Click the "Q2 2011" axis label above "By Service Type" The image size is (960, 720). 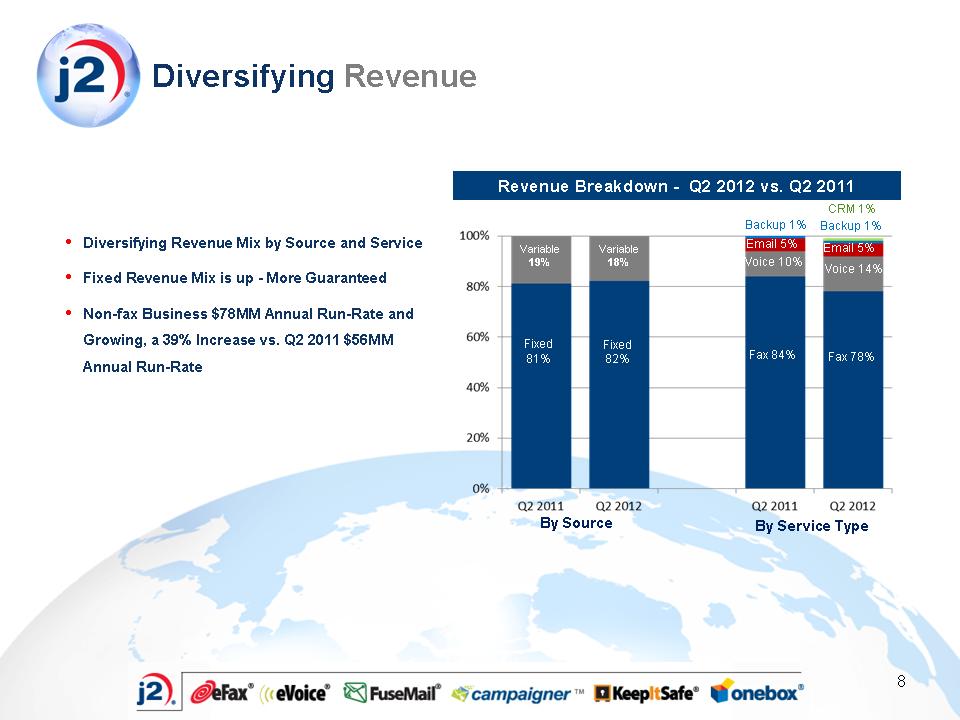(x=774, y=506)
